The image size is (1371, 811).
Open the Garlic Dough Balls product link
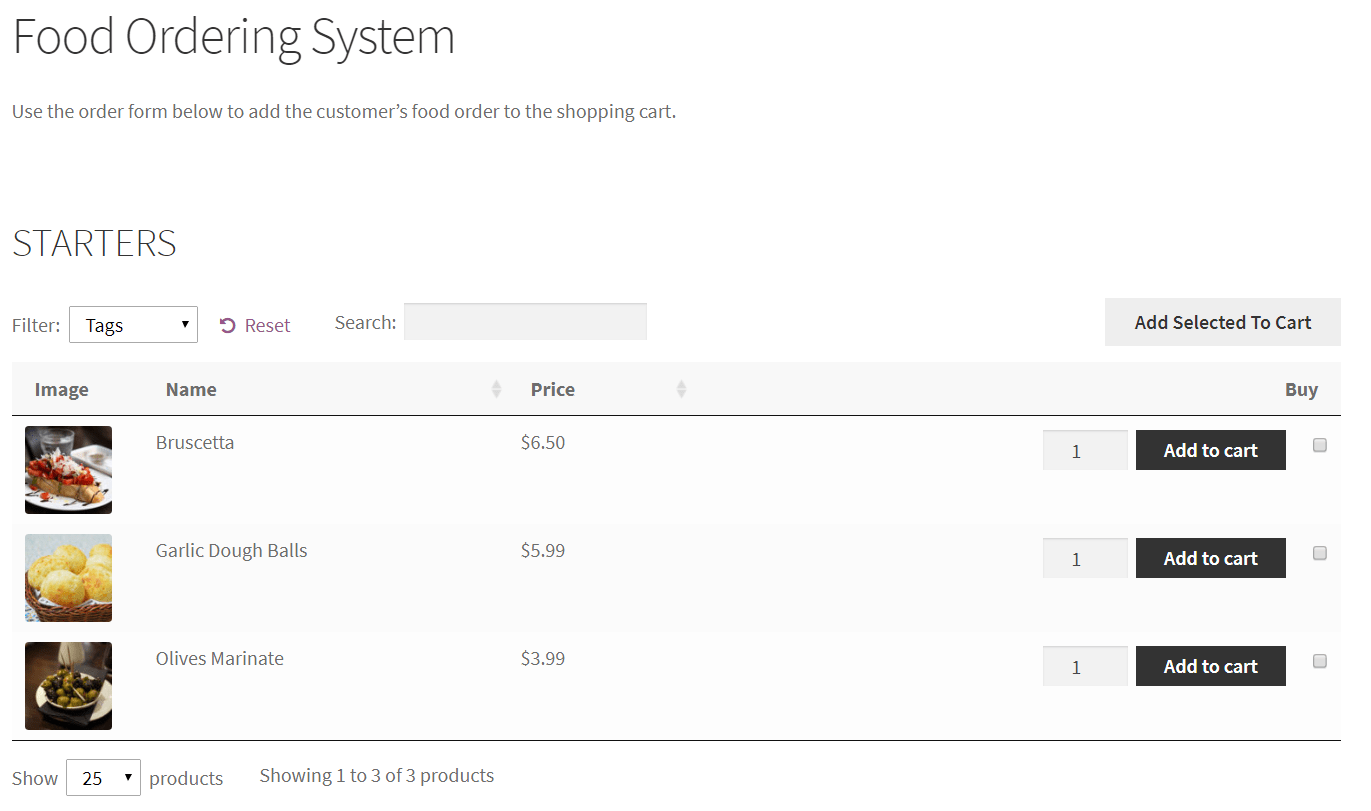pyautogui.click(x=231, y=549)
